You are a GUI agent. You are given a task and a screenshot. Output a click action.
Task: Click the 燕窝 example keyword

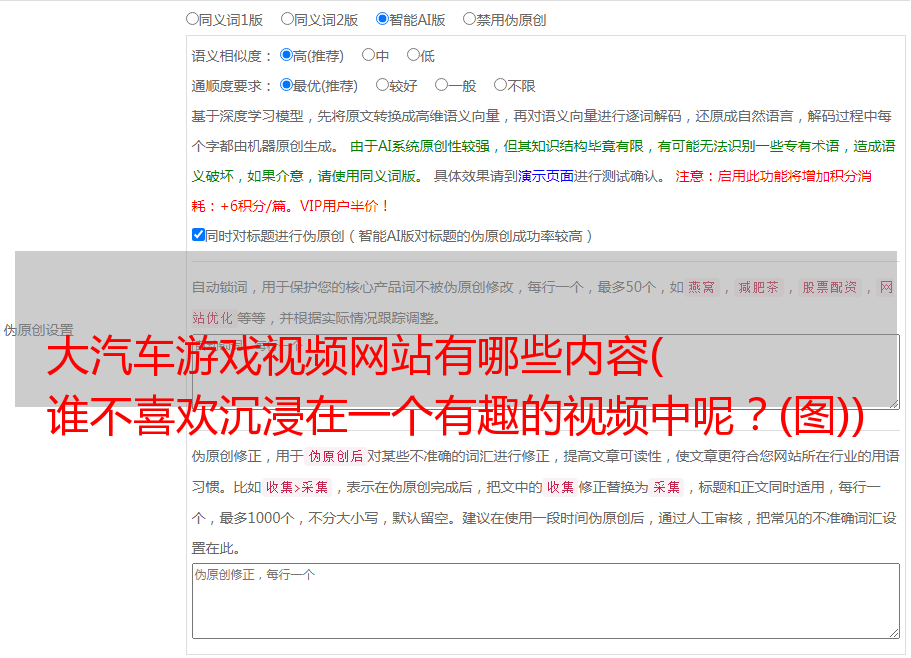tap(701, 287)
